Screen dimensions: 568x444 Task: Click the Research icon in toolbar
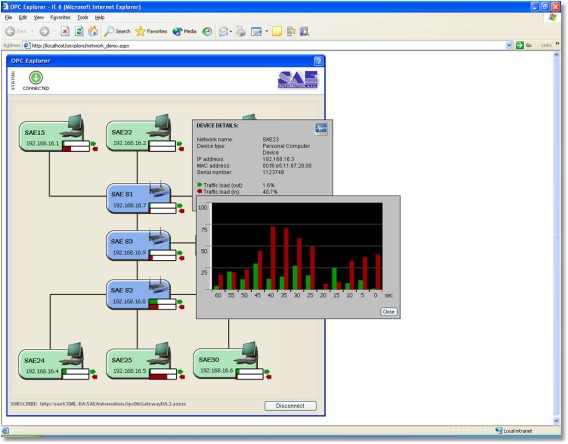tap(304, 32)
